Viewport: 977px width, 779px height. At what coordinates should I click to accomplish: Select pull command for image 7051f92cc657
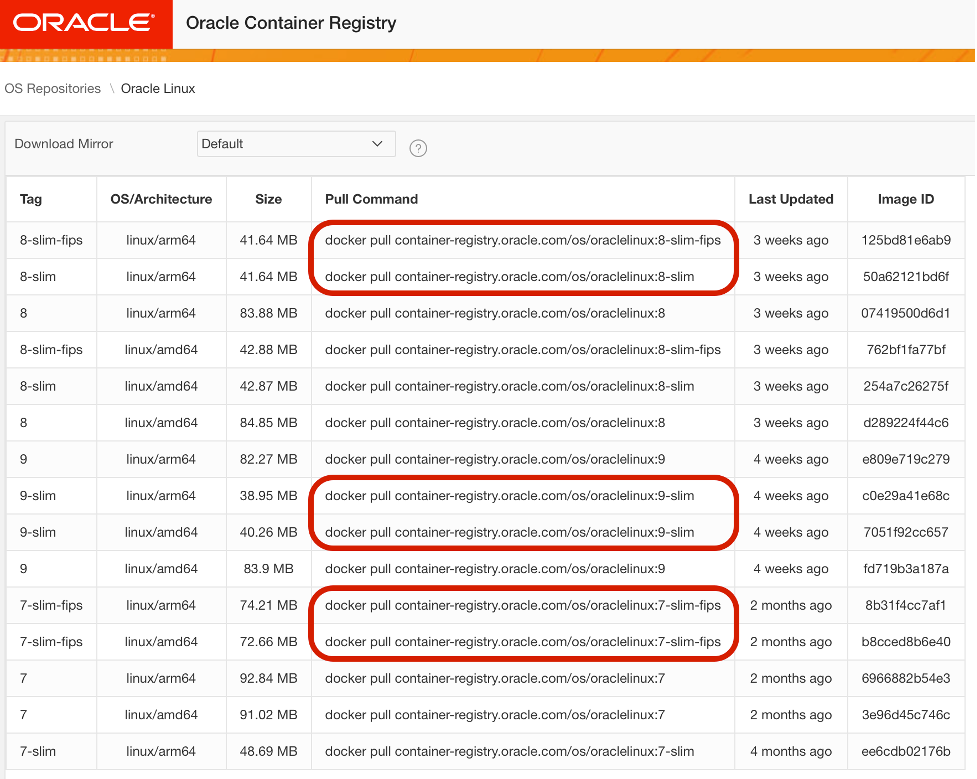[510, 532]
